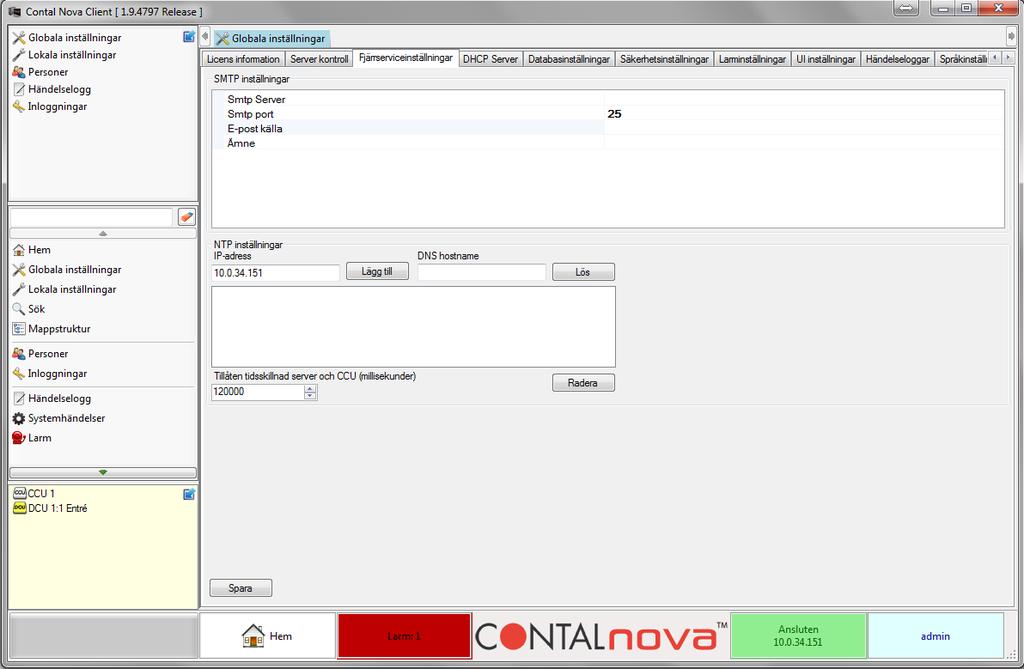The height and width of the screenshot is (669, 1024).
Task: Click the Systemhändelser gear icon
Action: [19, 418]
